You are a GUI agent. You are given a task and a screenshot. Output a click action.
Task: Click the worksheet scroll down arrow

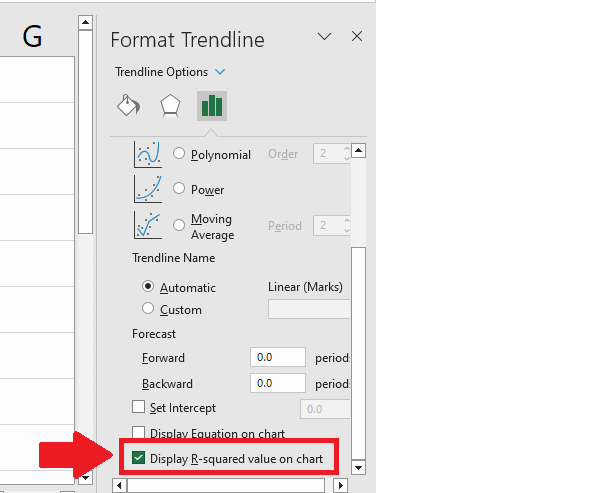click(86, 478)
